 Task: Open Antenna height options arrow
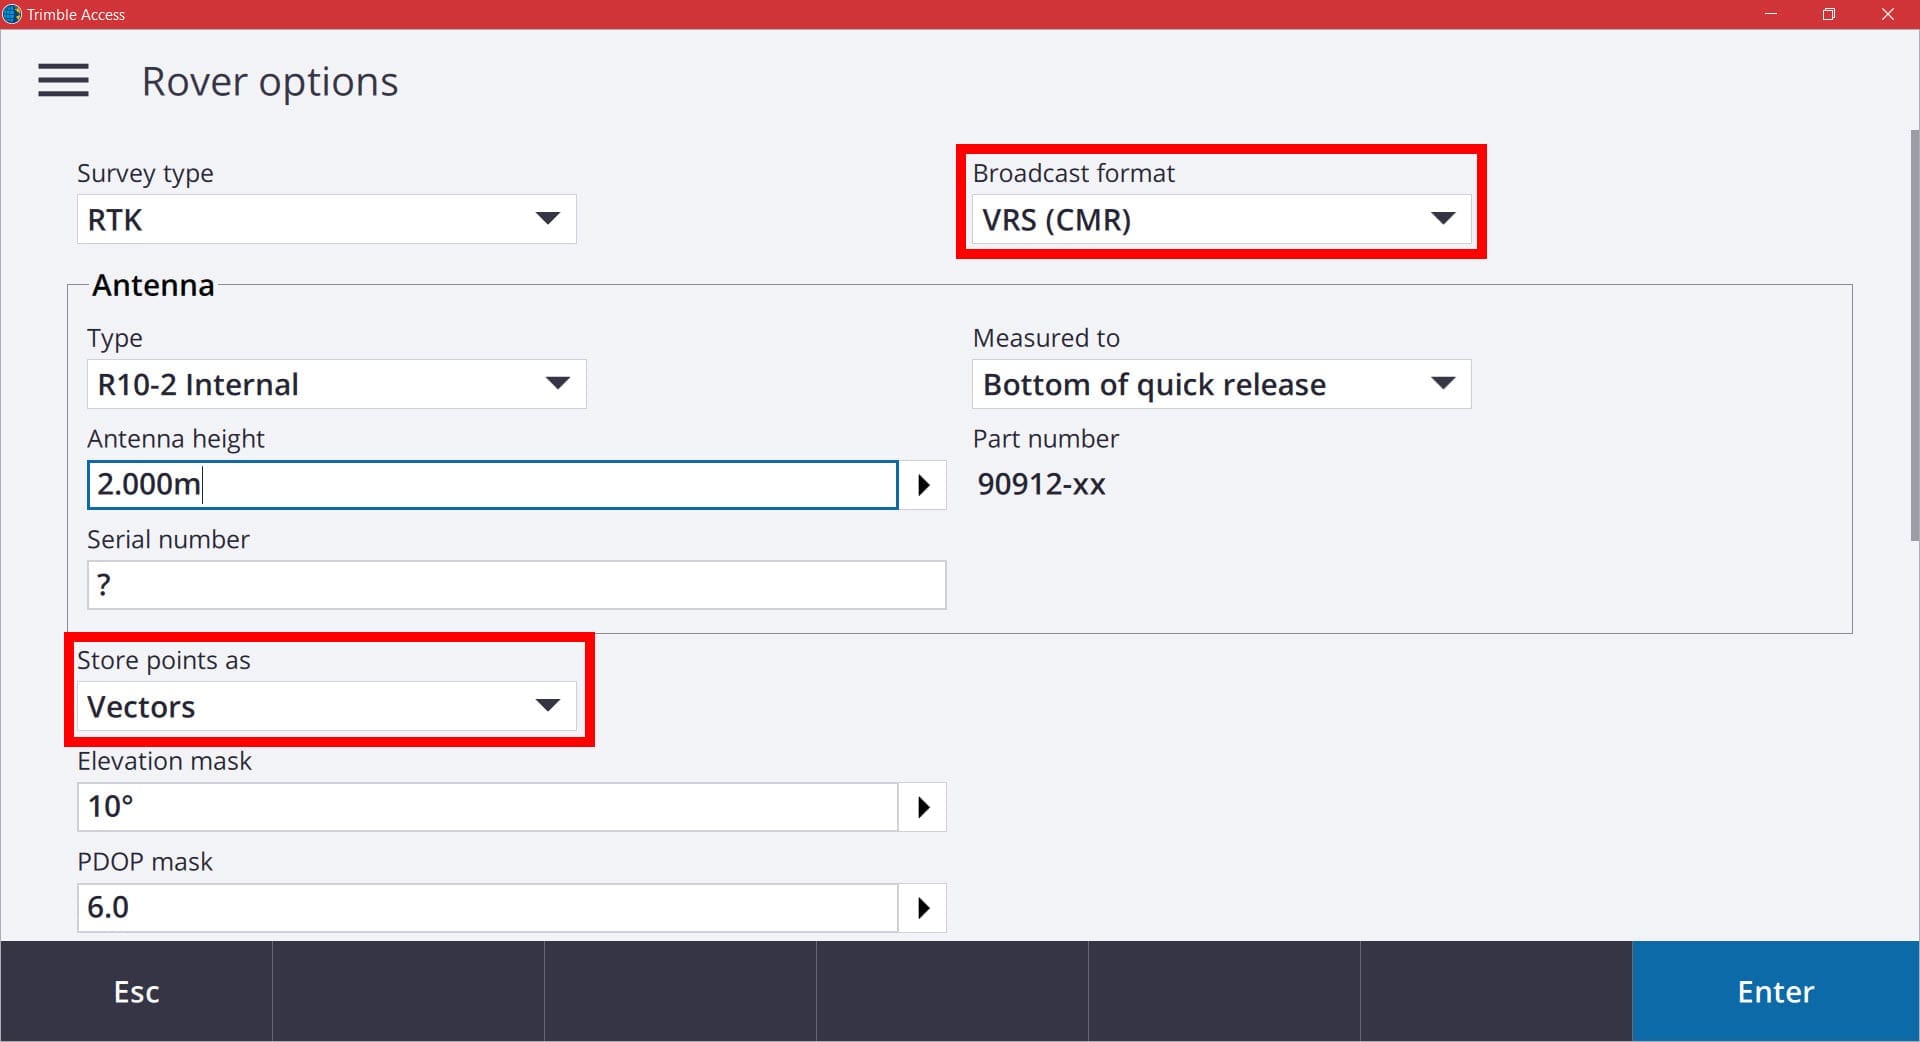click(x=923, y=485)
